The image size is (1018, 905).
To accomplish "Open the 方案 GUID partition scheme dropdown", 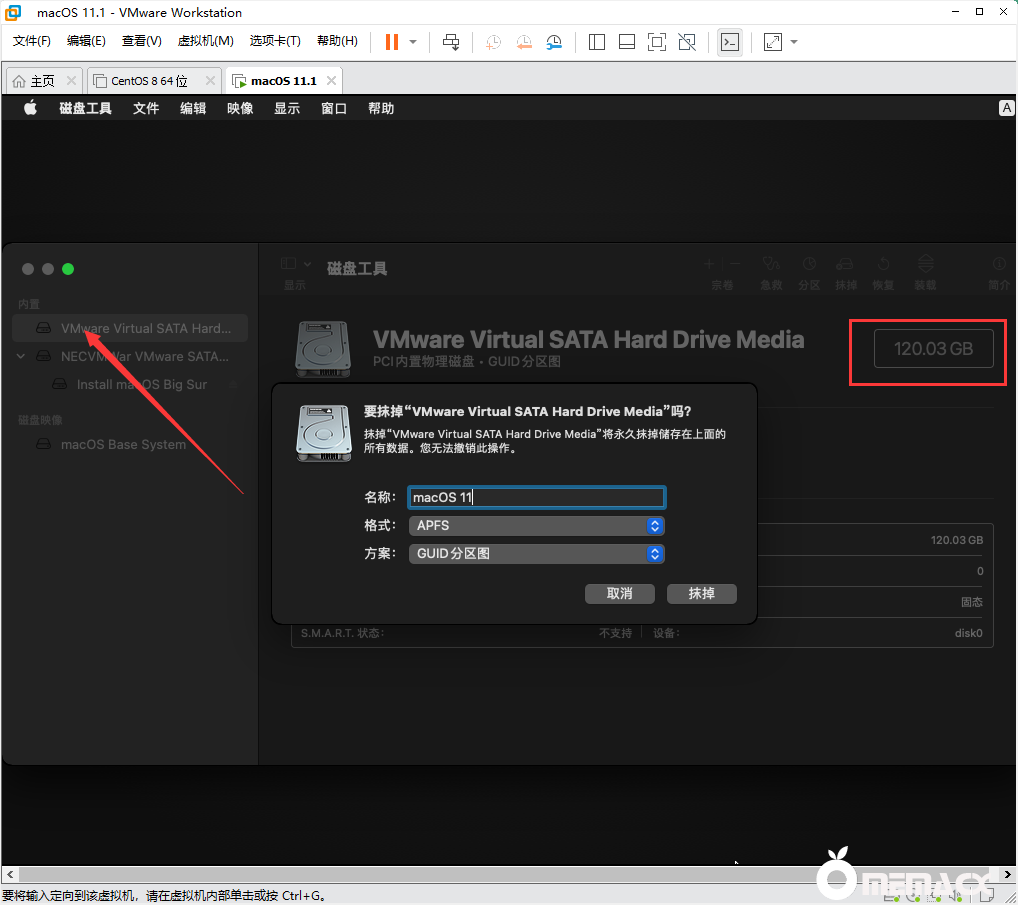I will point(536,554).
